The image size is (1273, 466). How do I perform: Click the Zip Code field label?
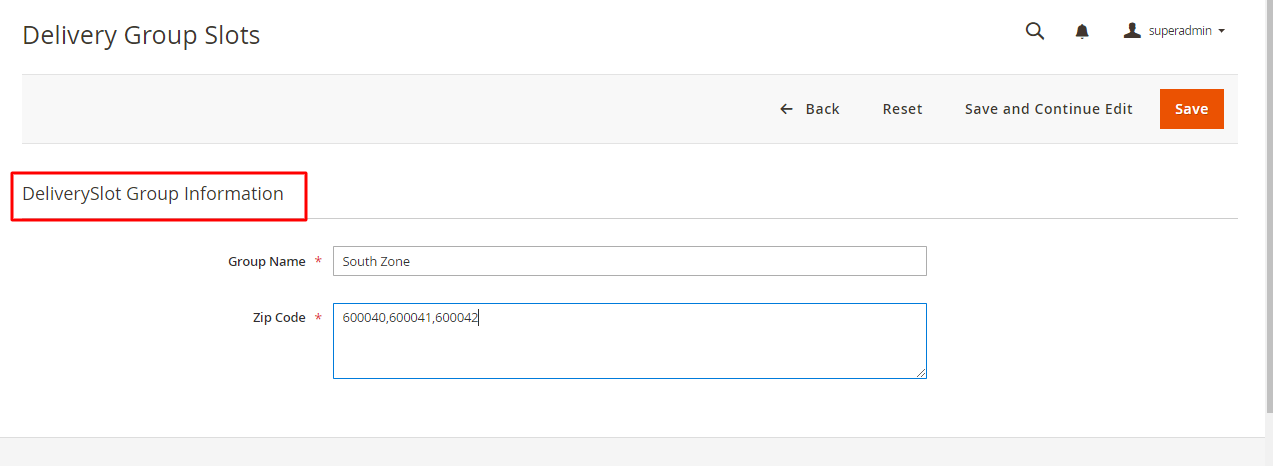point(279,318)
